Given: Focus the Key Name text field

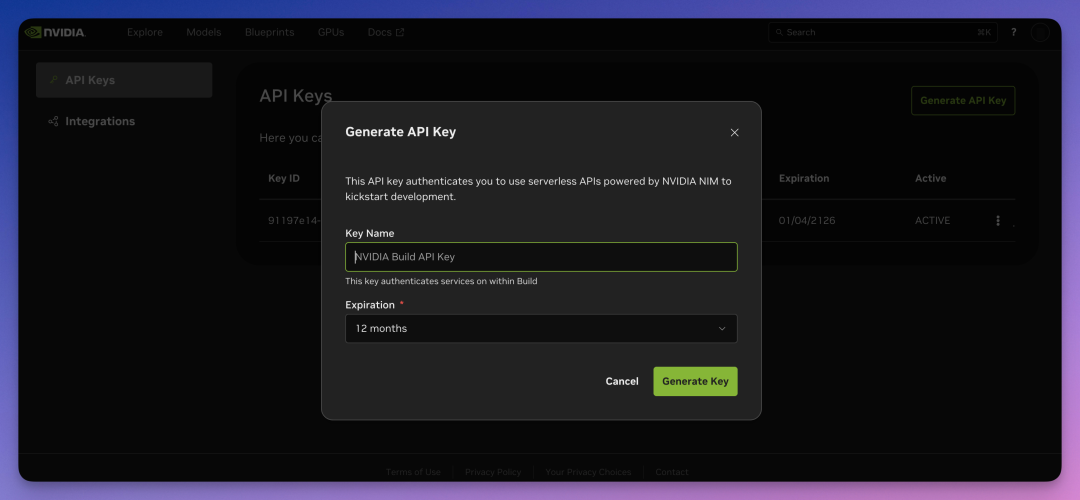Looking at the screenshot, I should click(x=540, y=257).
